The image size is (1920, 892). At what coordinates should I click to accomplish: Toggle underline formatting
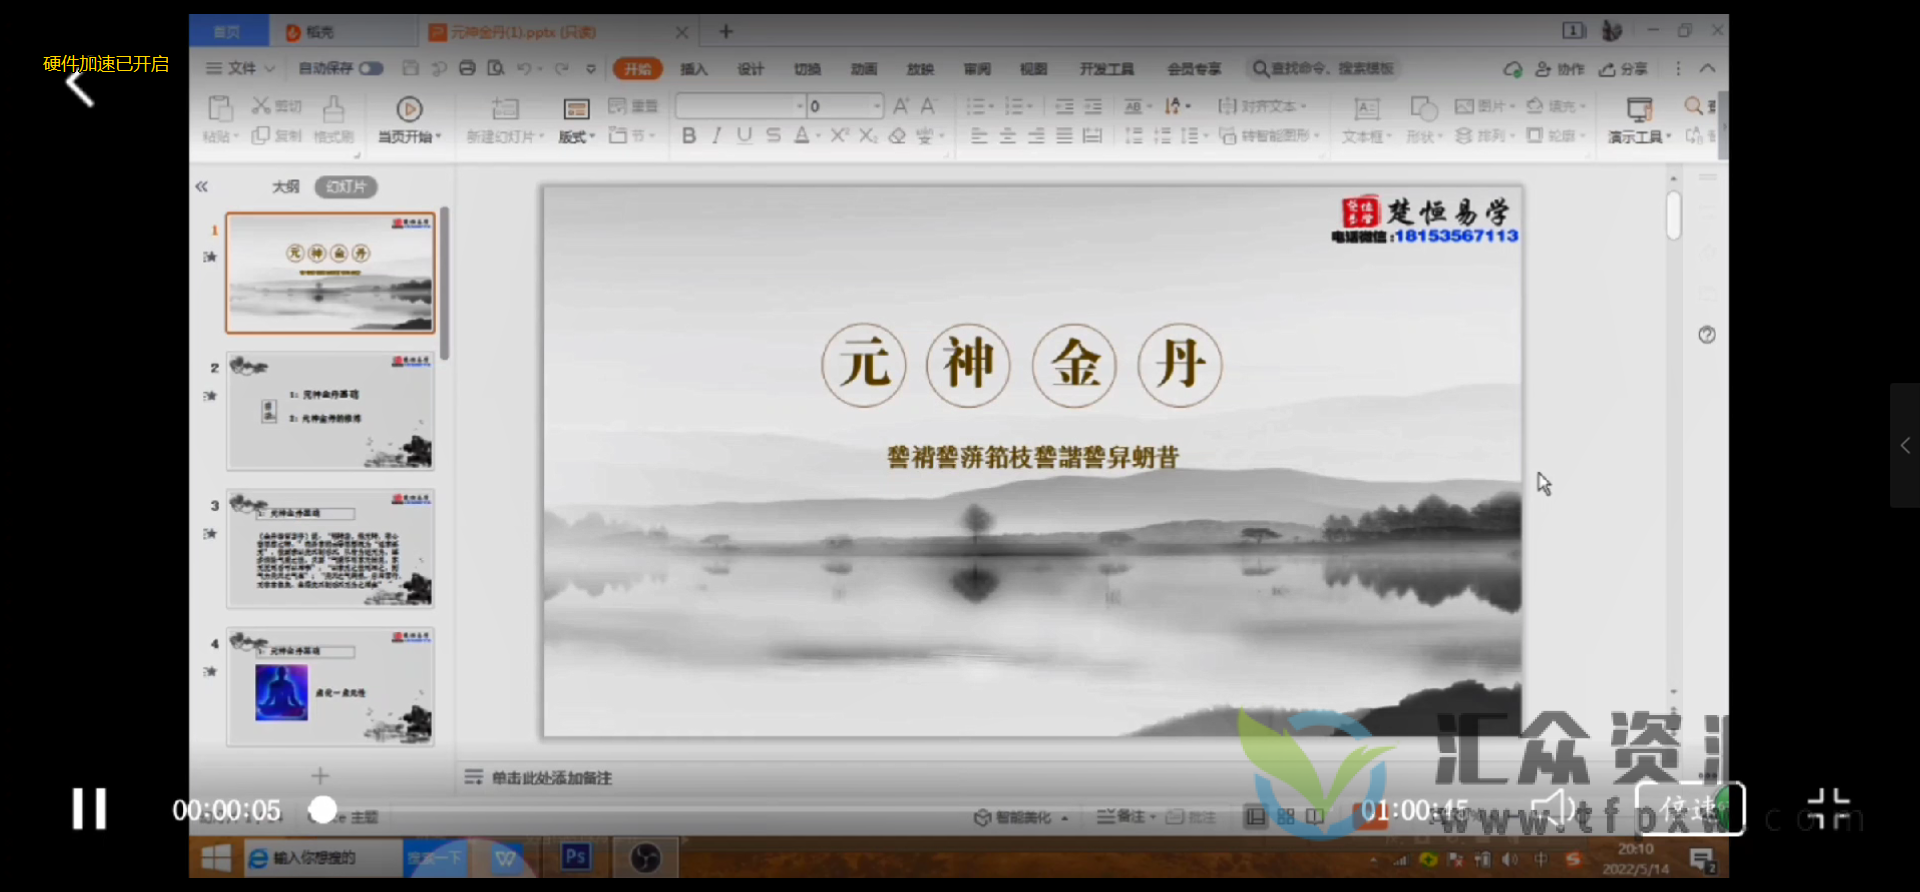pyautogui.click(x=744, y=135)
